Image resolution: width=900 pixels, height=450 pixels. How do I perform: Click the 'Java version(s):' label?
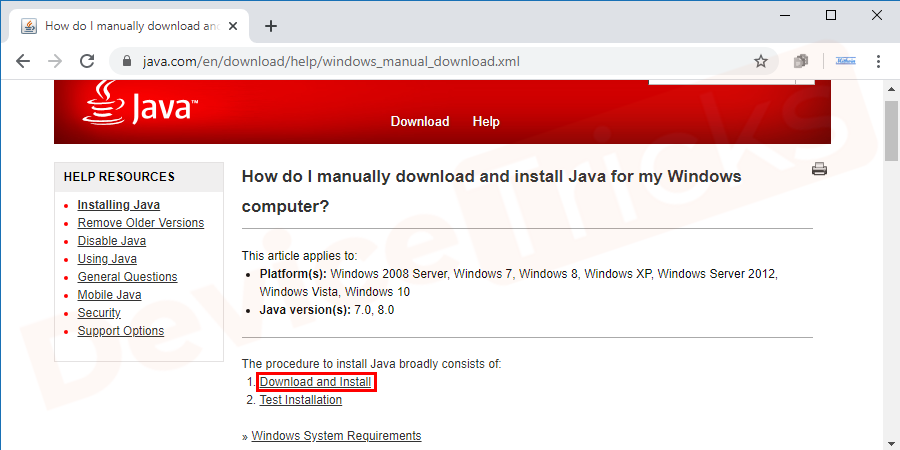point(305,310)
